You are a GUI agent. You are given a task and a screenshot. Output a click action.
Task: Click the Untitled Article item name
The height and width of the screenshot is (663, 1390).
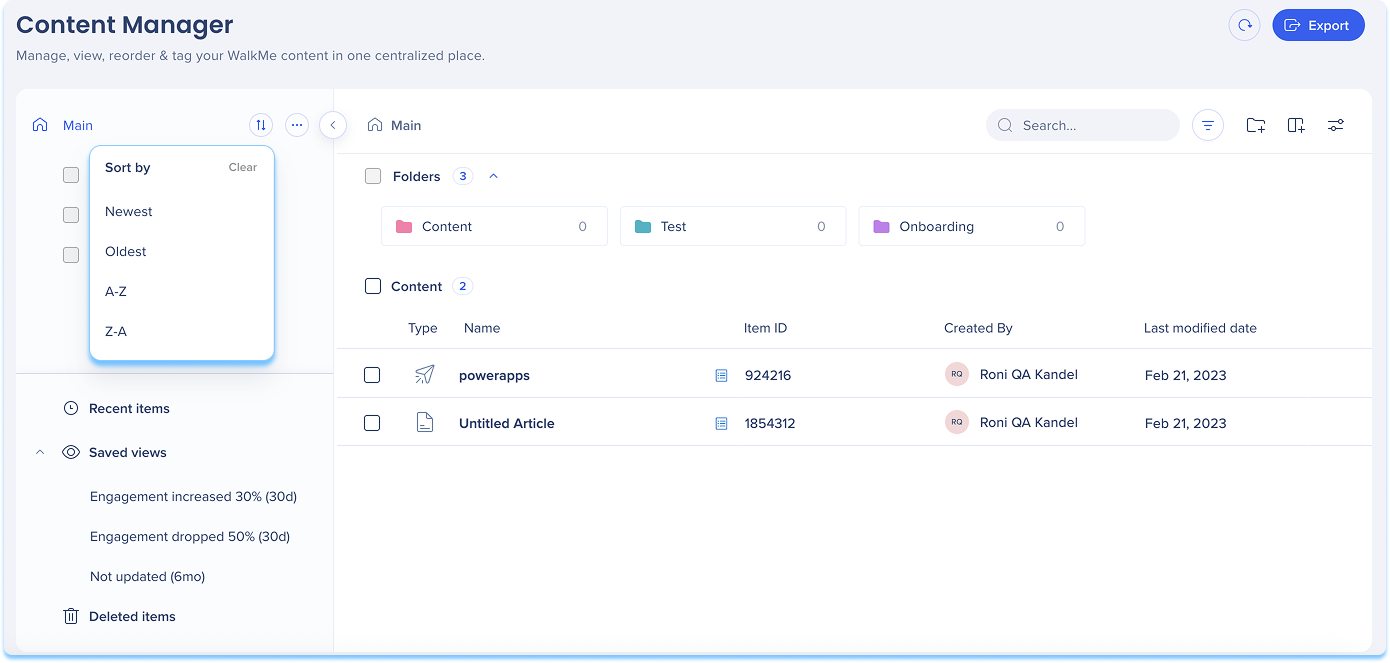(x=507, y=423)
